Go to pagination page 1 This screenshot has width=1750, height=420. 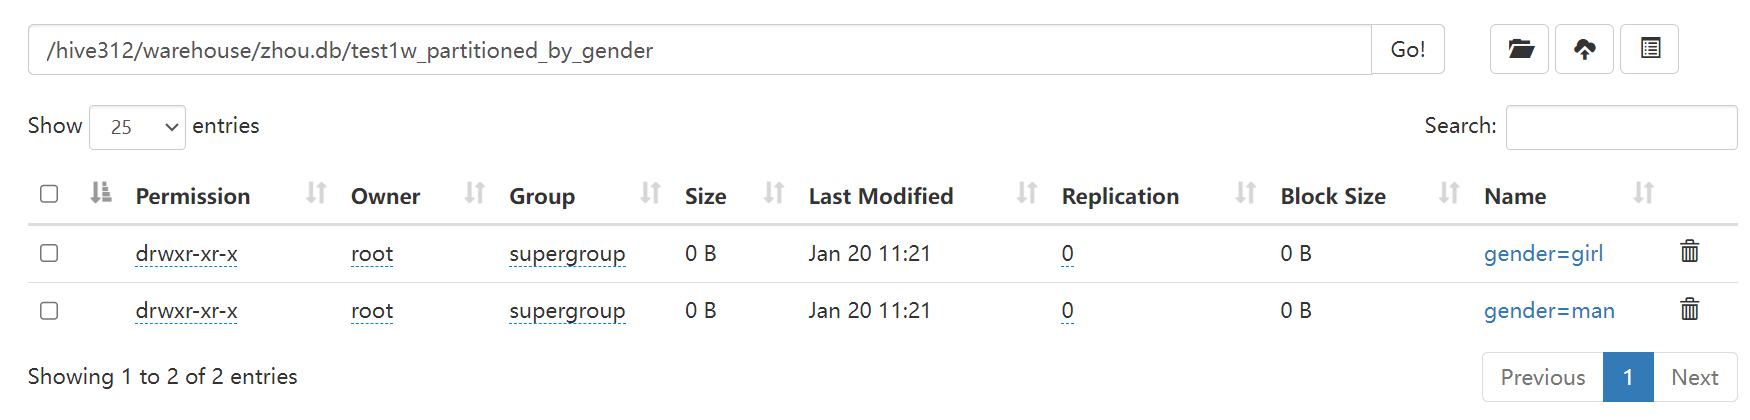1628,377
